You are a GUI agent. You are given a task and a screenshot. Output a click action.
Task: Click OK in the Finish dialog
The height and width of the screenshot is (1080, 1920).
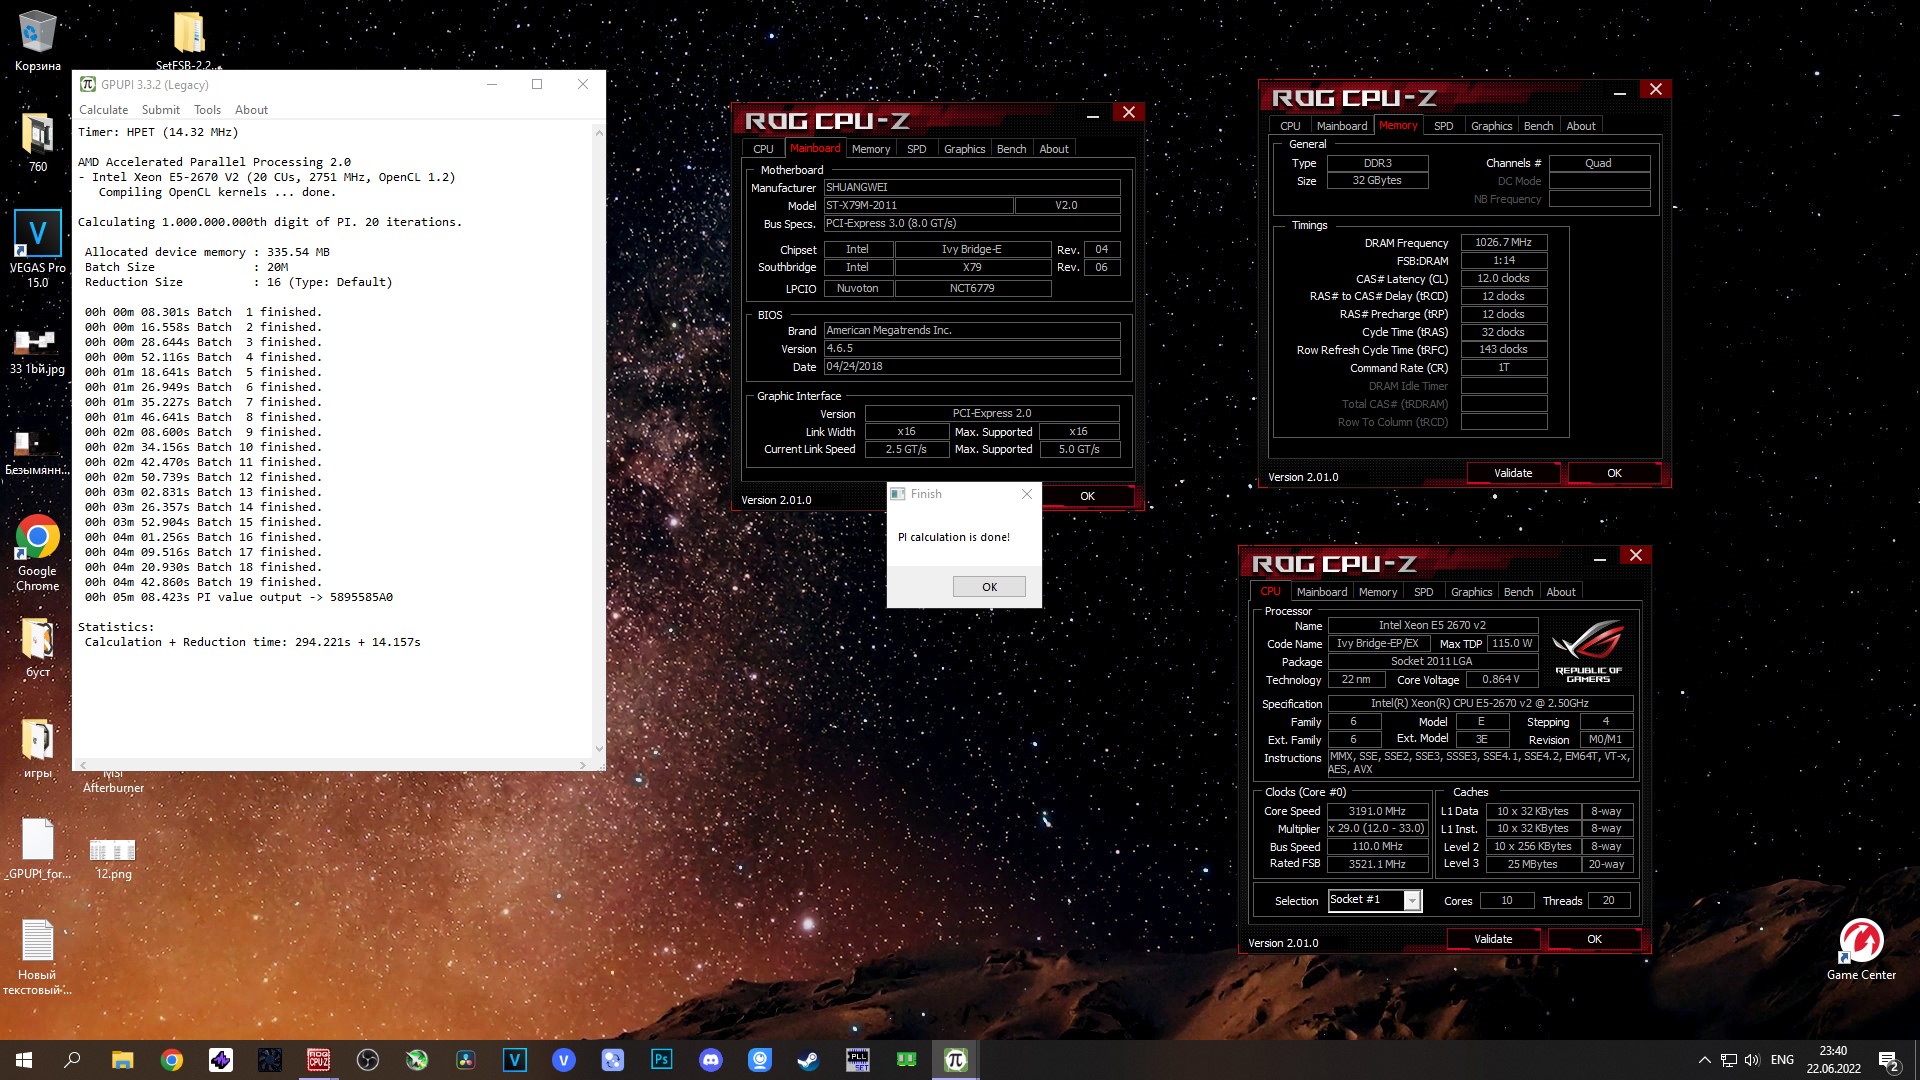tap(989, 587)
